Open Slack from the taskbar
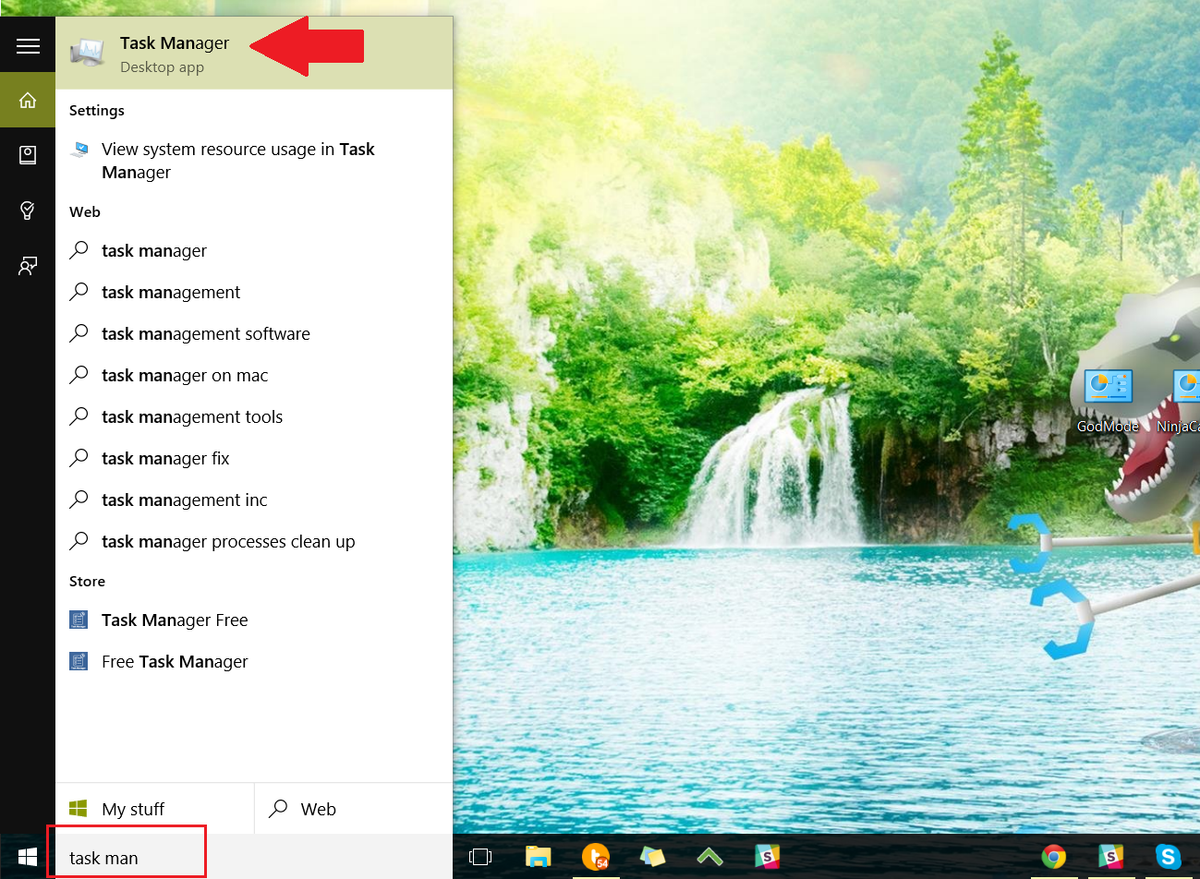1200x879 pixels. [1109, 857]
